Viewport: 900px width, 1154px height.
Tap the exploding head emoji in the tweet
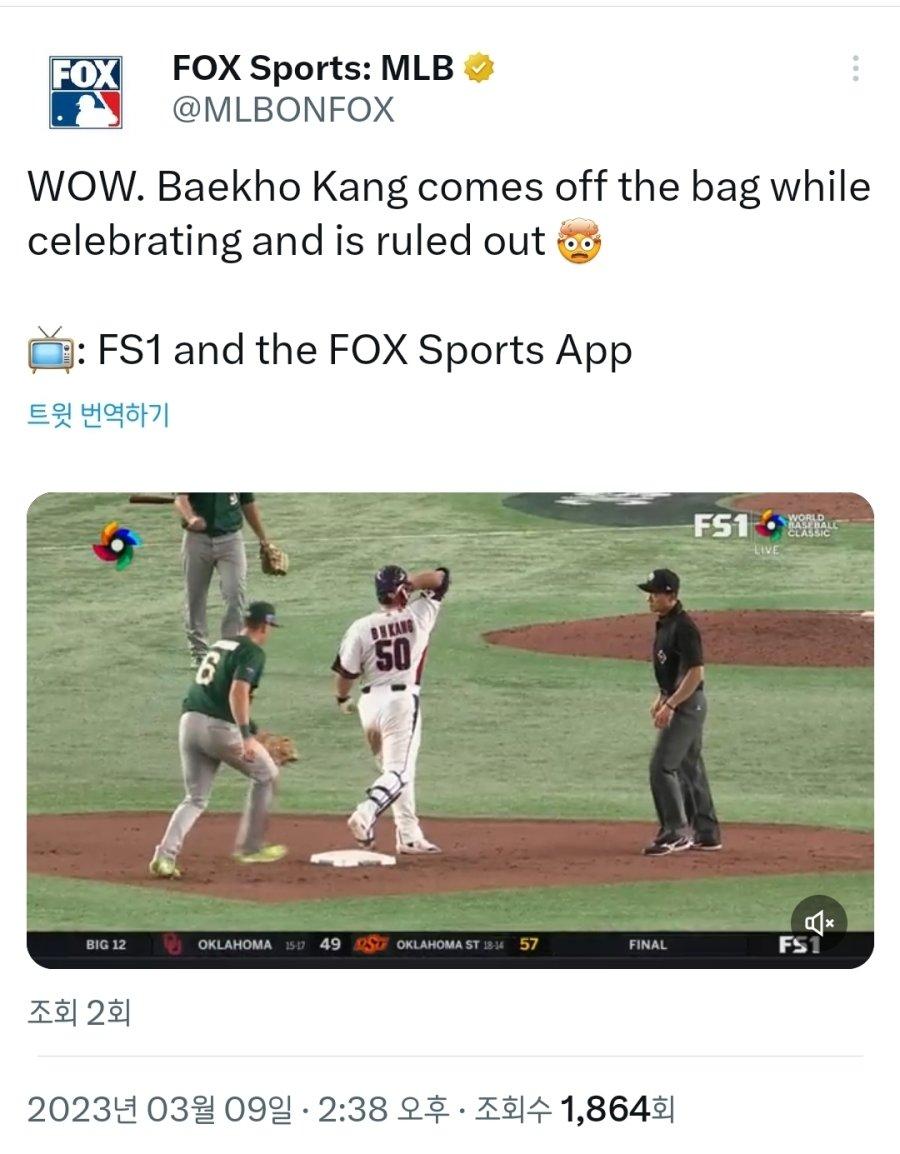pyautogui.click(x=579, y=241)
